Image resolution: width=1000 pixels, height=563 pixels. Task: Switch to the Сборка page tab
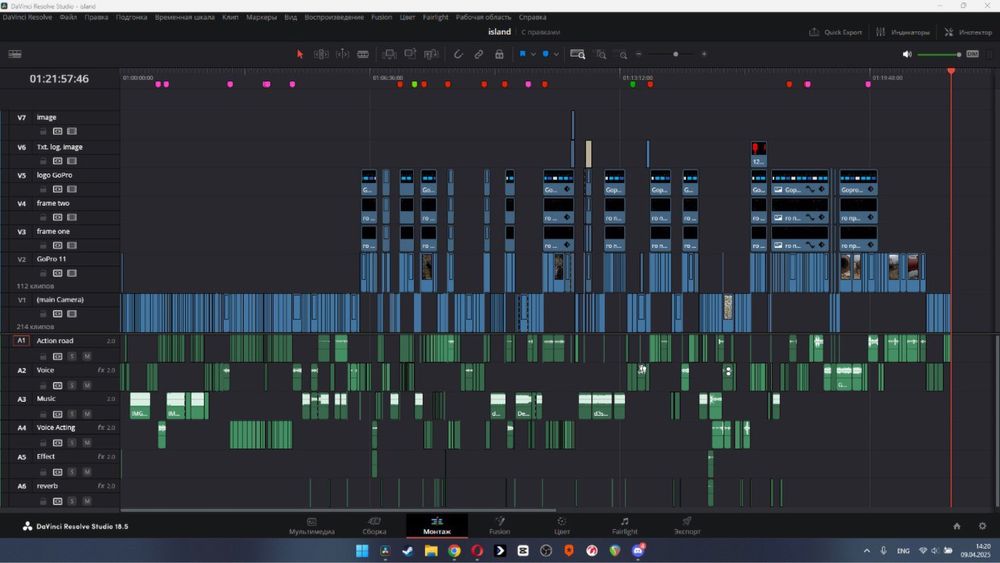374,526
